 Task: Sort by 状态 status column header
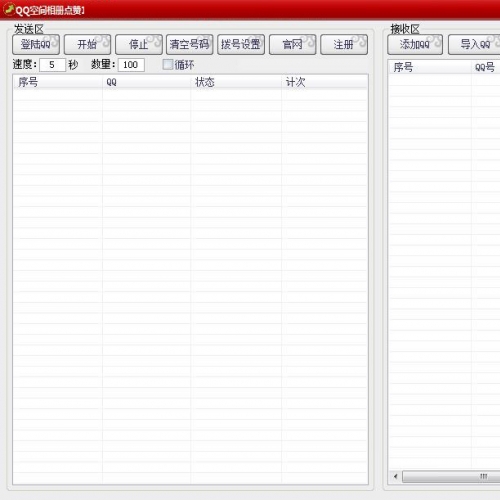[236, 82]
